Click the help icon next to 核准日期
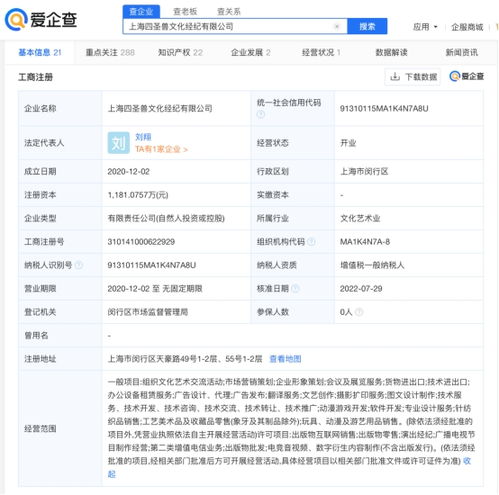This screenshot has height=495, width=499. tap(295, 289)
